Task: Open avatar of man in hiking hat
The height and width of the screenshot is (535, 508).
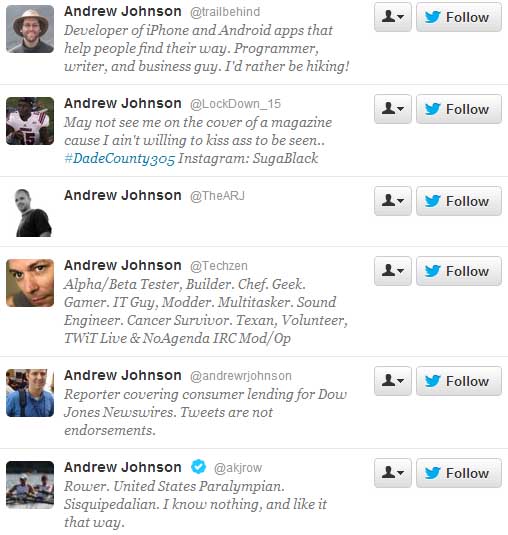Action: 30,29
